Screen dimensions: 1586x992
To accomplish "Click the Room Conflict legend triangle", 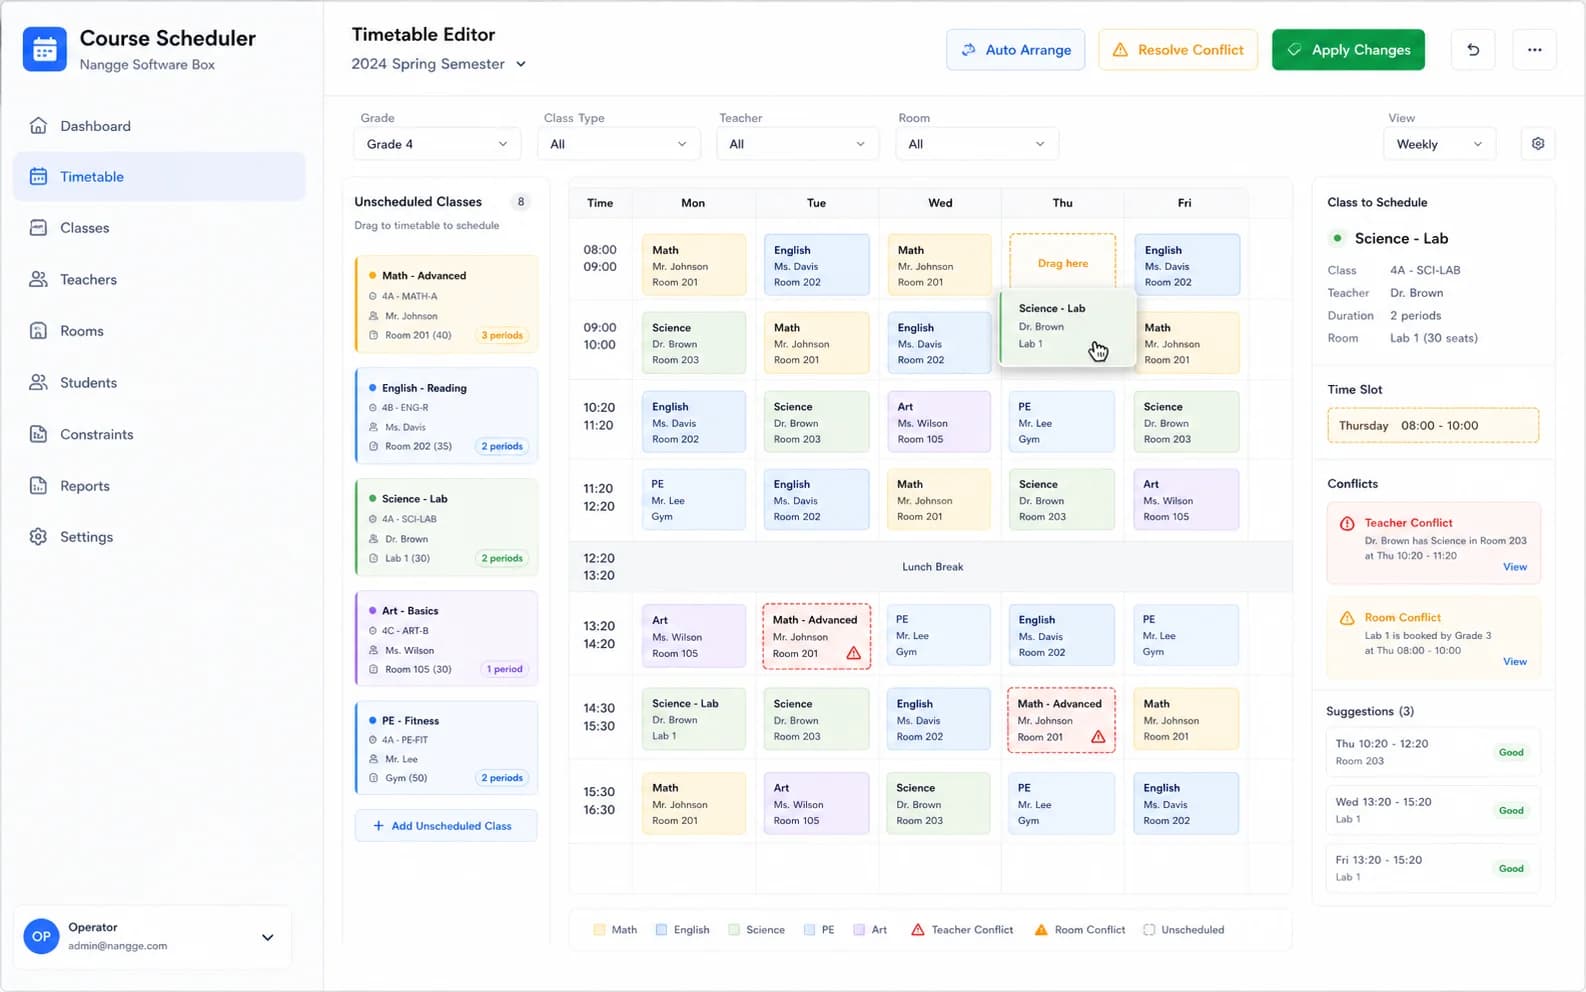I will (1041, 930).
